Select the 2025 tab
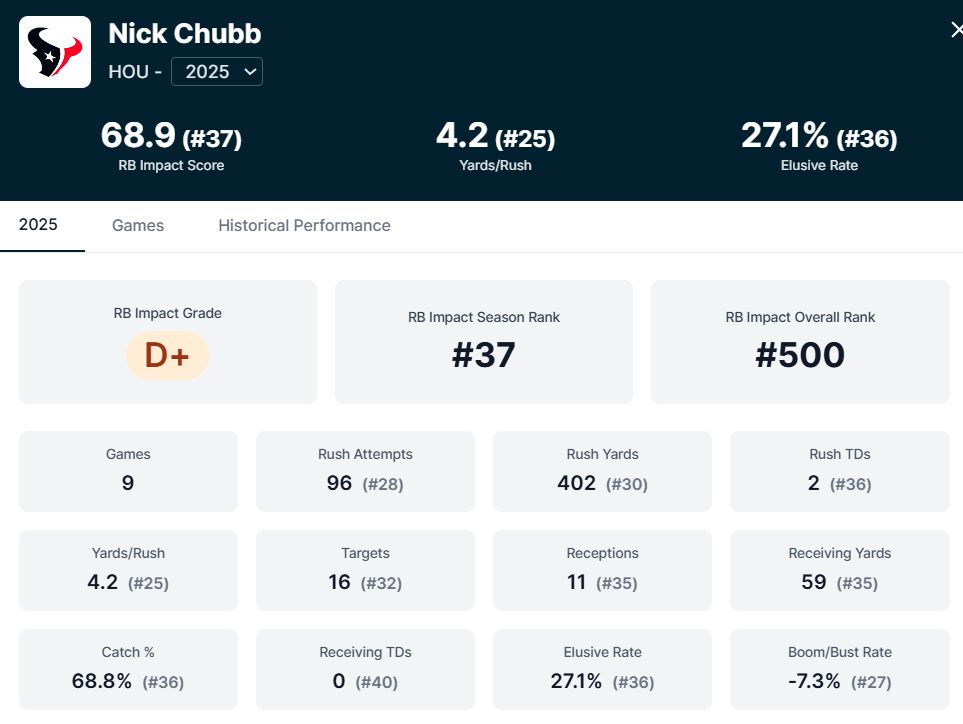The width and height of the screenshot is (963, 724). tap(39, 225)
